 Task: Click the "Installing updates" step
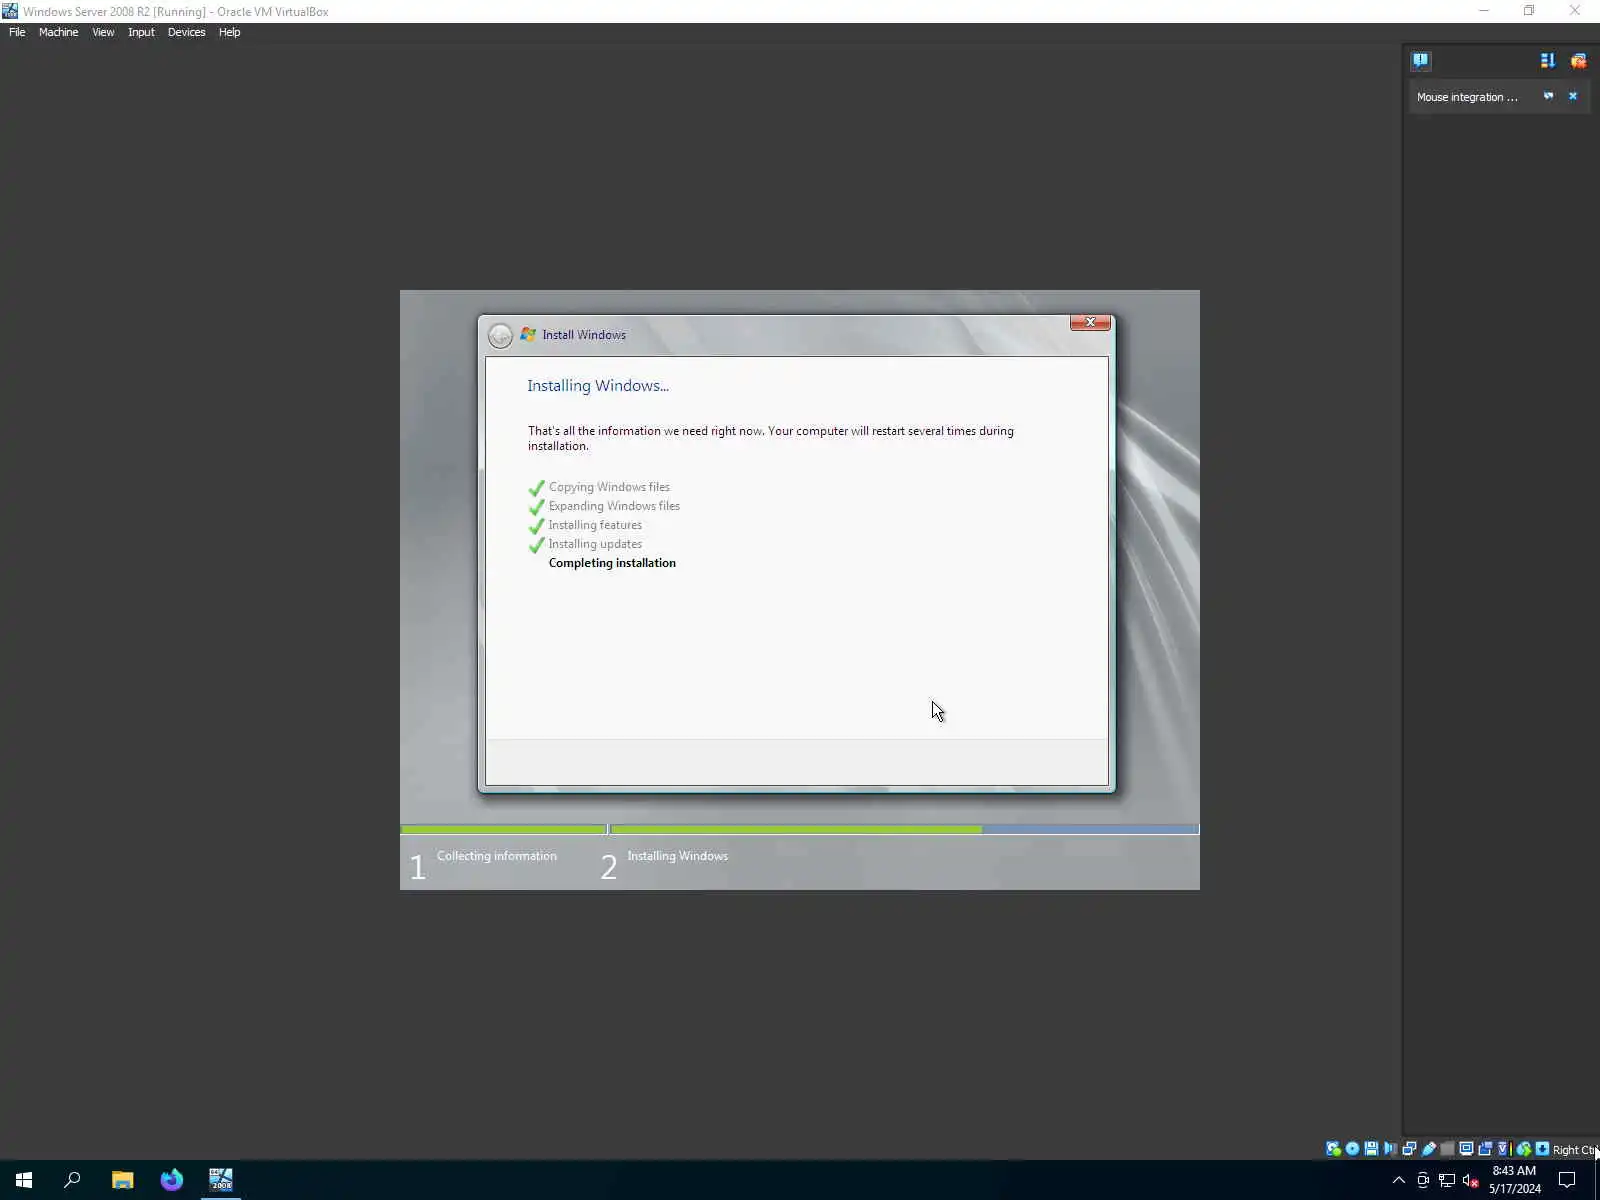point(595,544)
